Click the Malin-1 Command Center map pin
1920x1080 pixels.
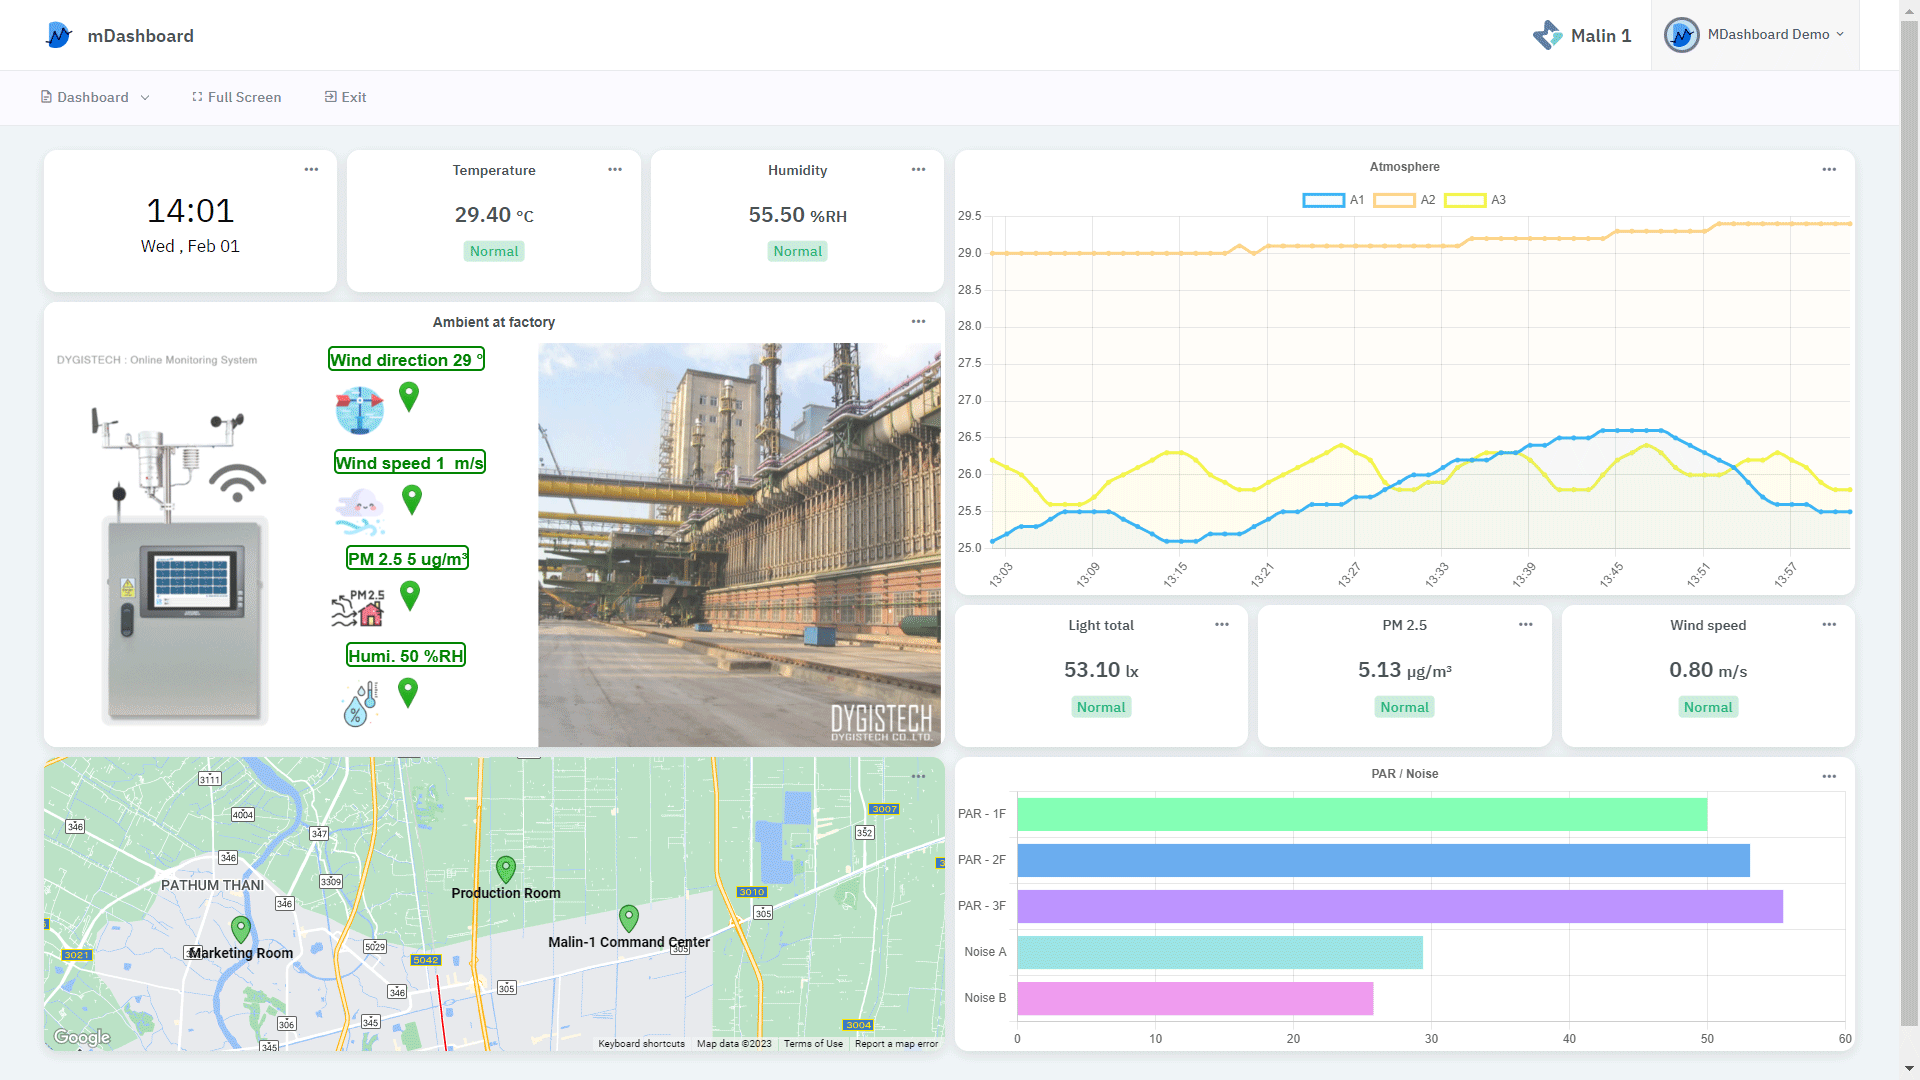point(629,916)
